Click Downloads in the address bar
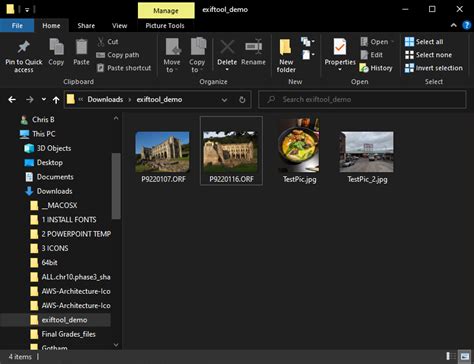 click(x=105, y=100)
